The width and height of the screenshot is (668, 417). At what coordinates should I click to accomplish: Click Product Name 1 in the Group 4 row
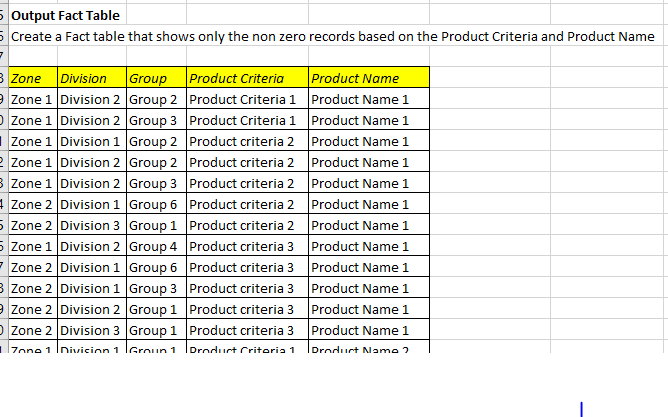(x=369, y=246)
